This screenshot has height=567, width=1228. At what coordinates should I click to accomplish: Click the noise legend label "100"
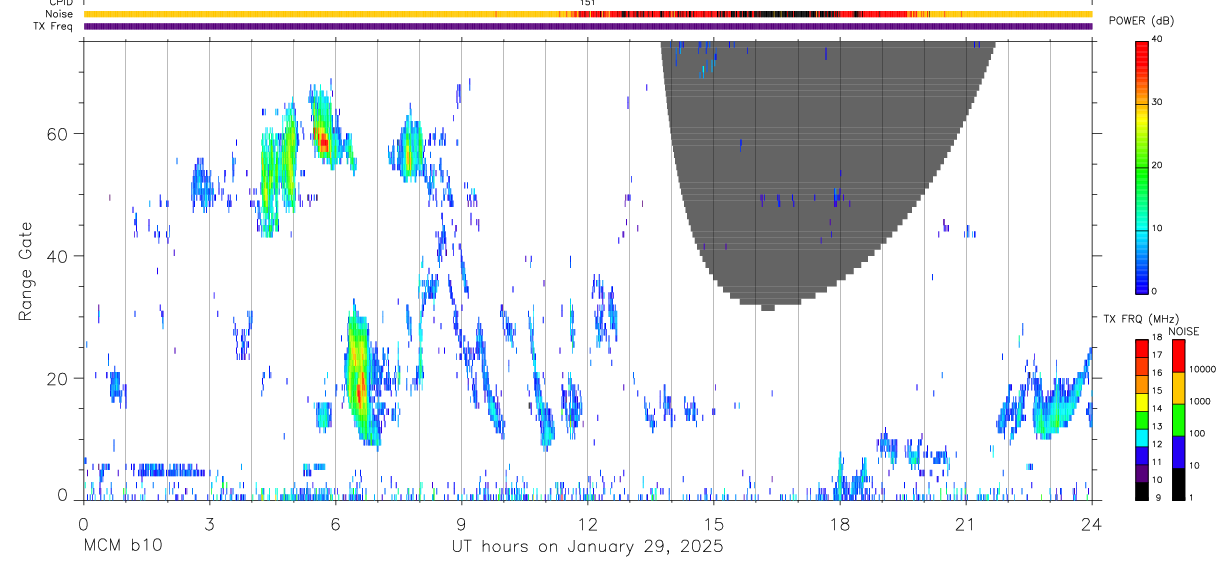tap(1196, 433)
